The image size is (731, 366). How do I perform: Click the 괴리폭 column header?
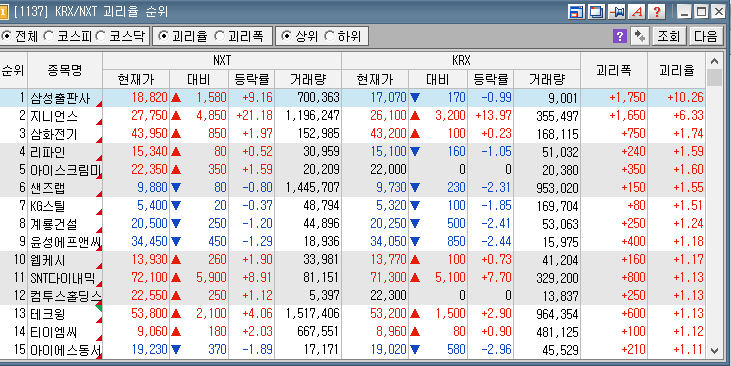[614, 70]
